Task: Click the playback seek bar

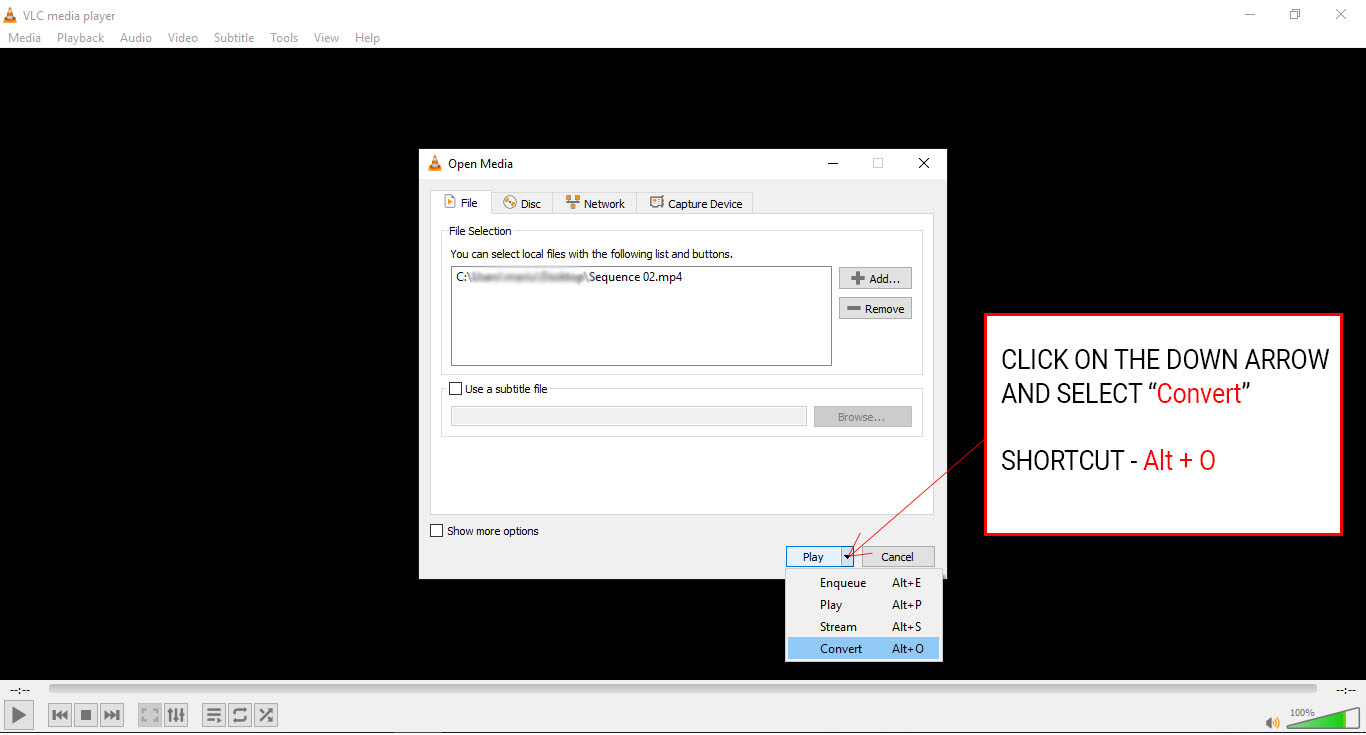Action: click(x=683, y=688)
